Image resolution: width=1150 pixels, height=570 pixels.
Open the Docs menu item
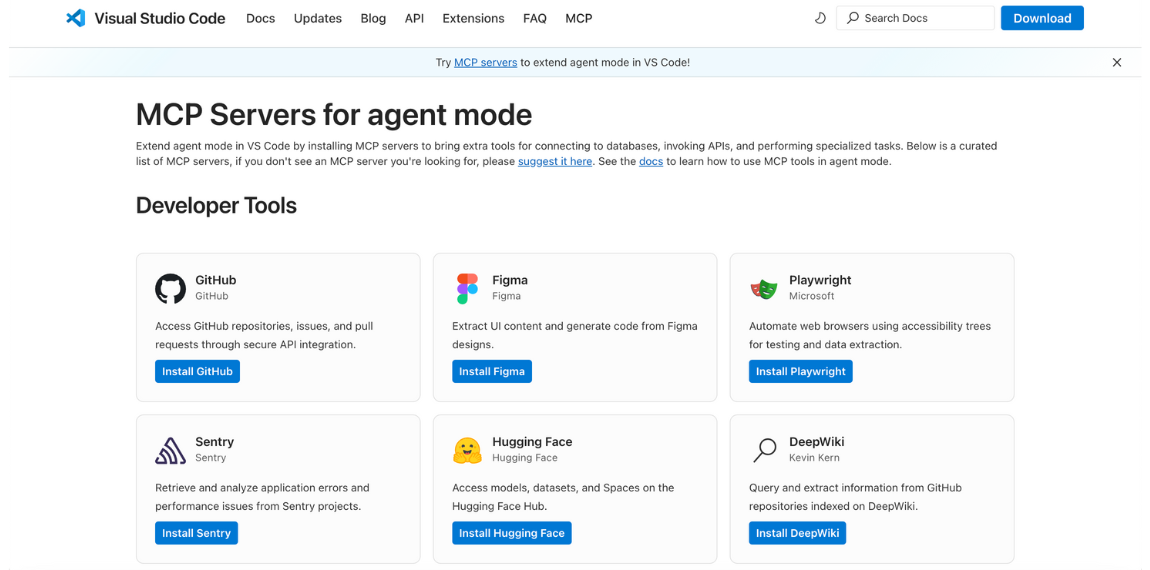[260, 18]
